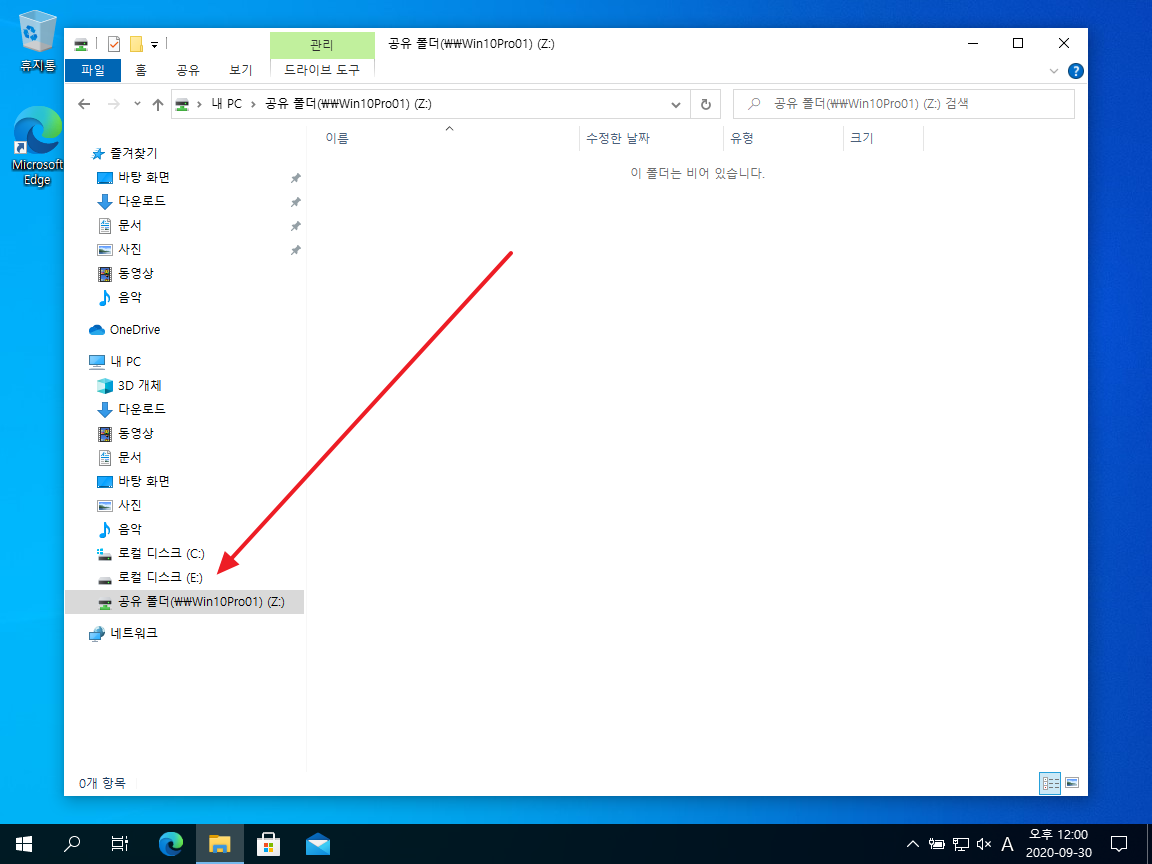Open taskbar search magnifier
The height and width of the screenshot is (864, 1152).
tap(72, 844)
